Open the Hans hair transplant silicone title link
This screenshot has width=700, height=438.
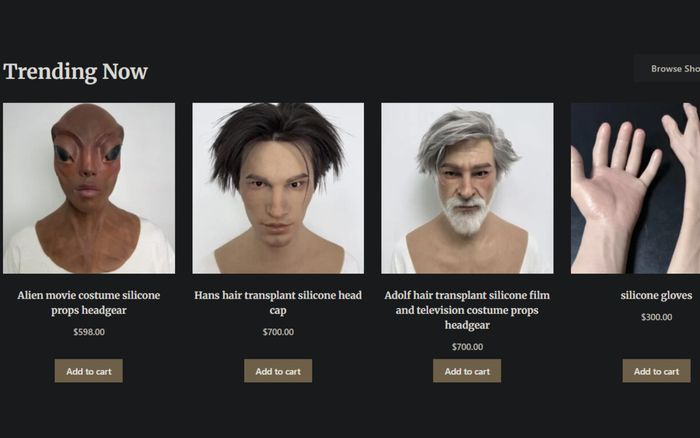point(278,303)
